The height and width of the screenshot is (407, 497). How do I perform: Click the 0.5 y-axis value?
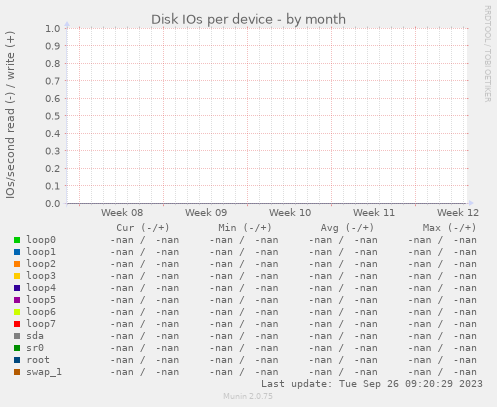(x=53, y=116)
